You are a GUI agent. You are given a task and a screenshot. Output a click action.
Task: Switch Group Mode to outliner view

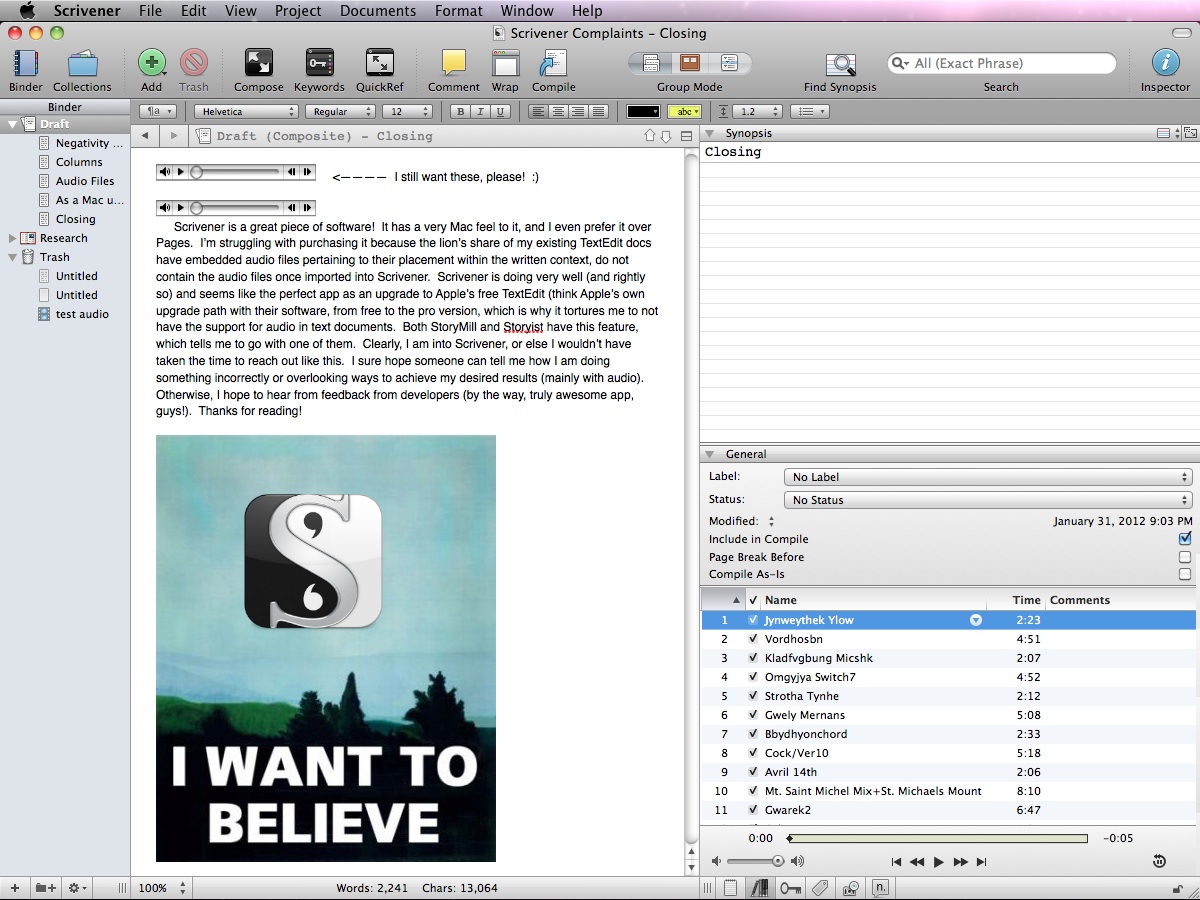pyautogui.click(x=729, y=63)
